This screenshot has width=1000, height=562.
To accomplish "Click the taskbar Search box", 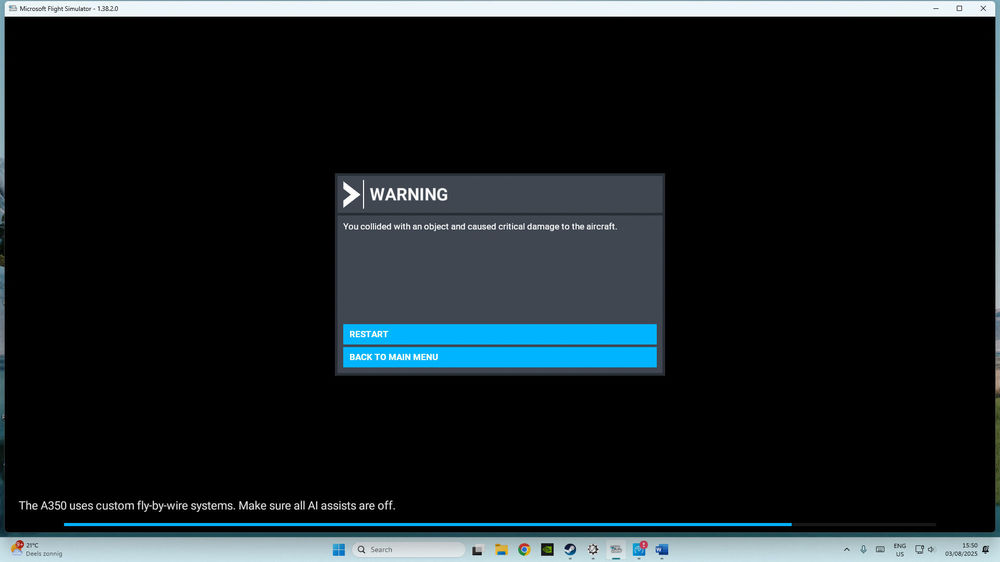I will click(408, 549).
